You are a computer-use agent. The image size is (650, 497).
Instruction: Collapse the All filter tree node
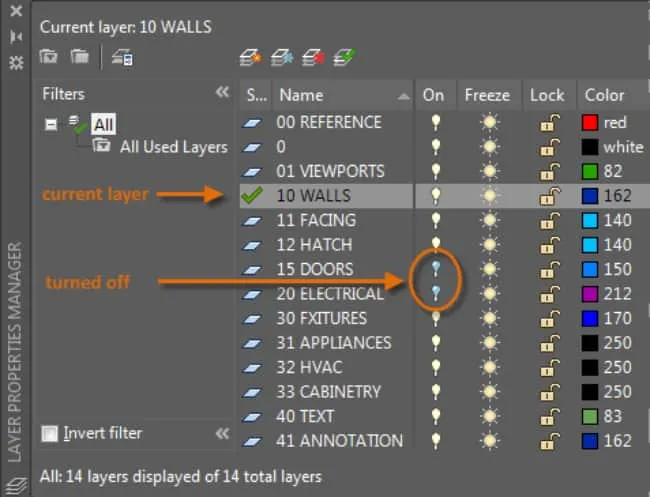coord(51,124)
